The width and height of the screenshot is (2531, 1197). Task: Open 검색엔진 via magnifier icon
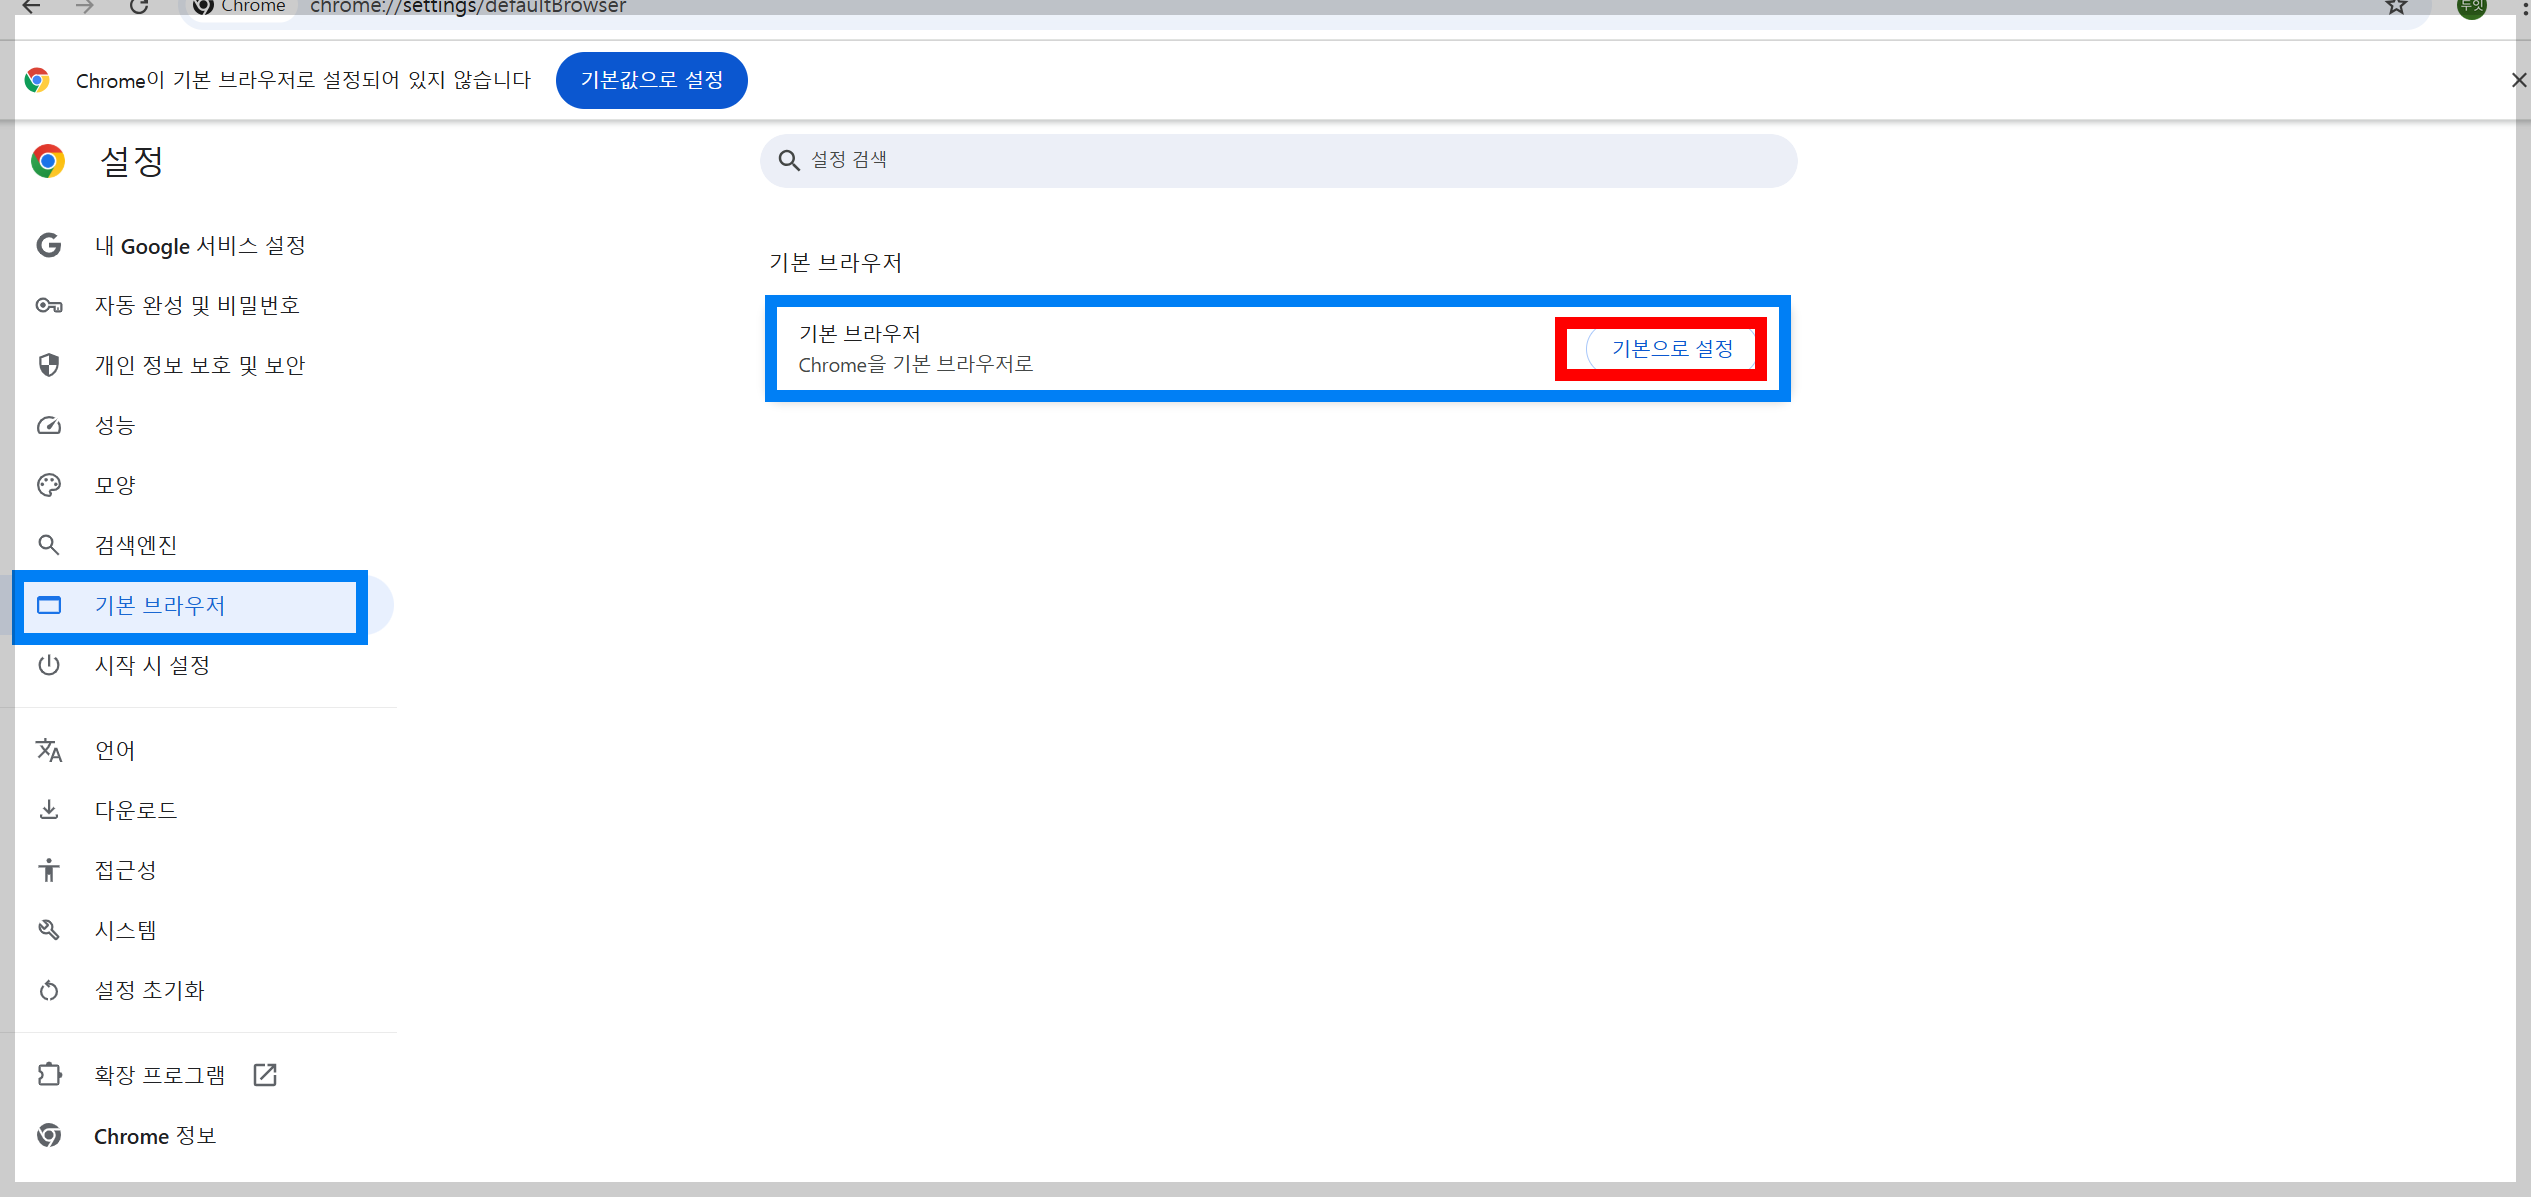click(x=49, y=545)
